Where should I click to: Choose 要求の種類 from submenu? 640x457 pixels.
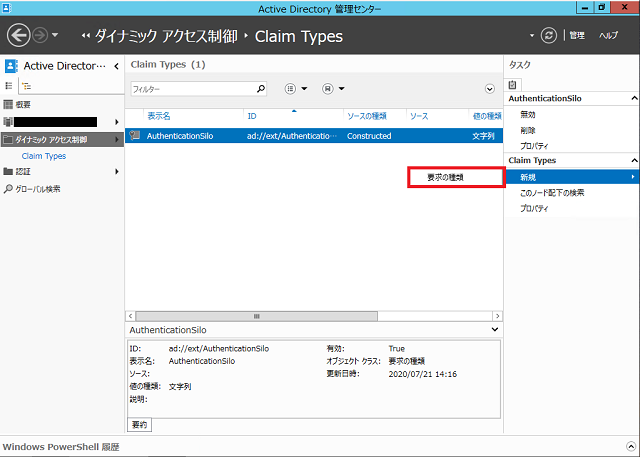tap(454, 177)
